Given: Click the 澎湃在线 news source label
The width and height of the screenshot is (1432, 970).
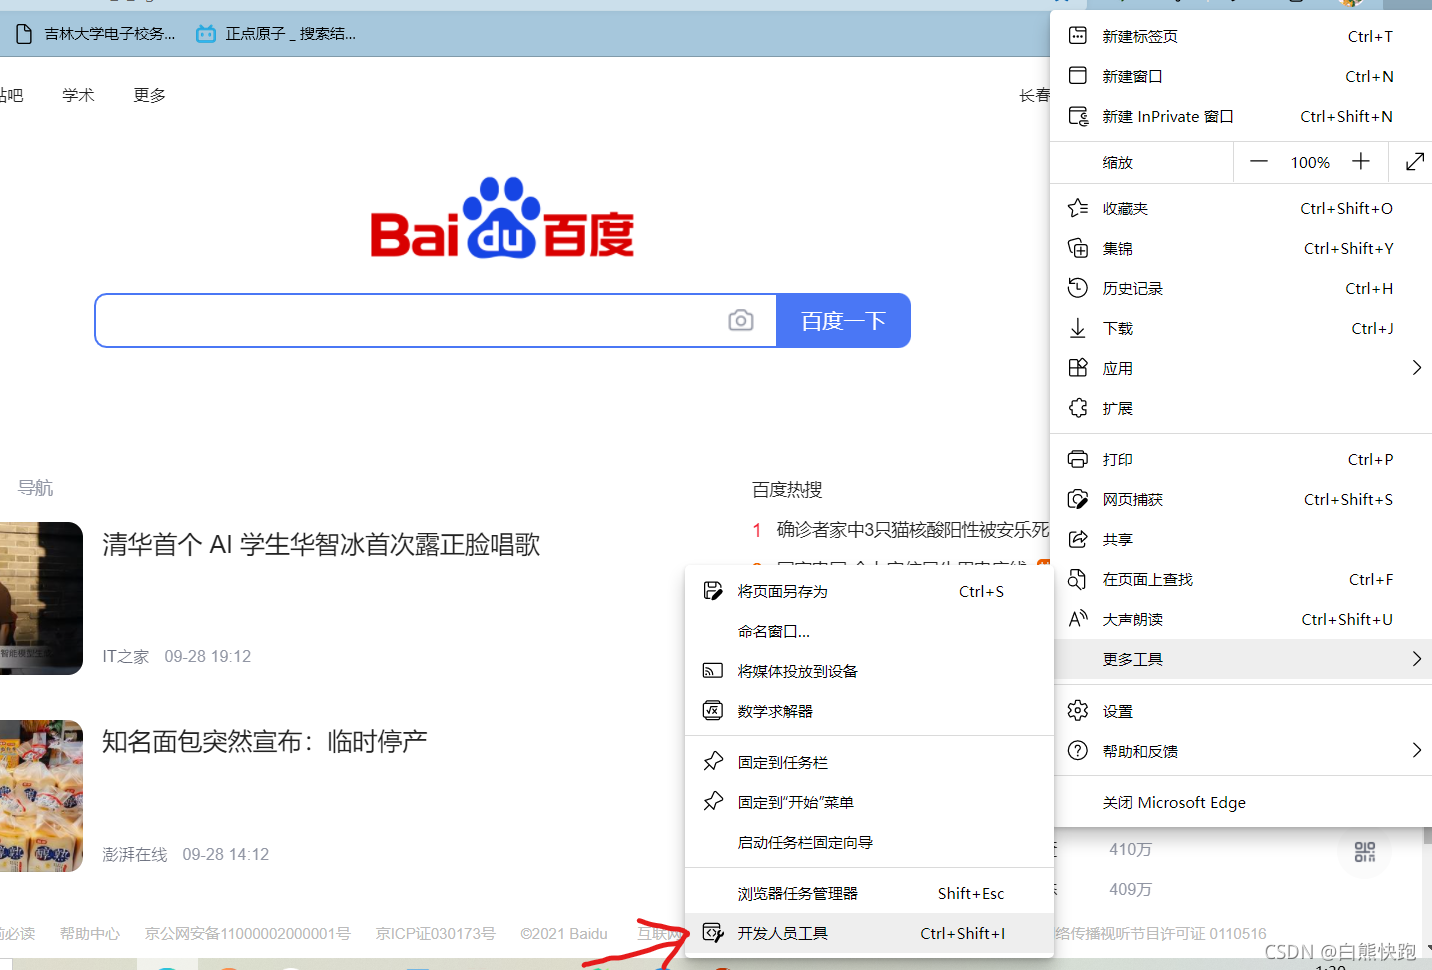Looking at the screenshot, I should coord(135,854).
